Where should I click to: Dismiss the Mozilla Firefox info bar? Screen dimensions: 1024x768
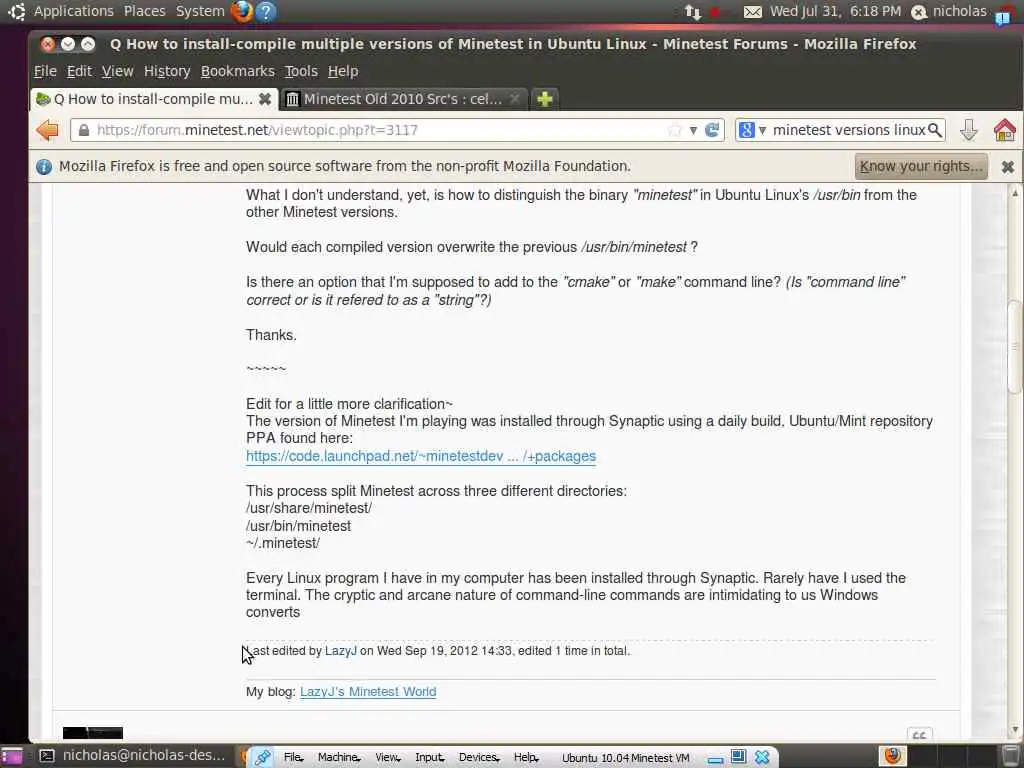coord(1008,167)
